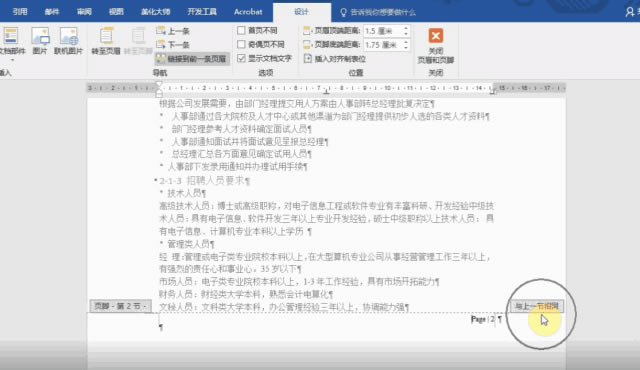This screenshot has width=640, height=370.
Task: Close header and footer with red X
Action: click(x=436, y=35)
